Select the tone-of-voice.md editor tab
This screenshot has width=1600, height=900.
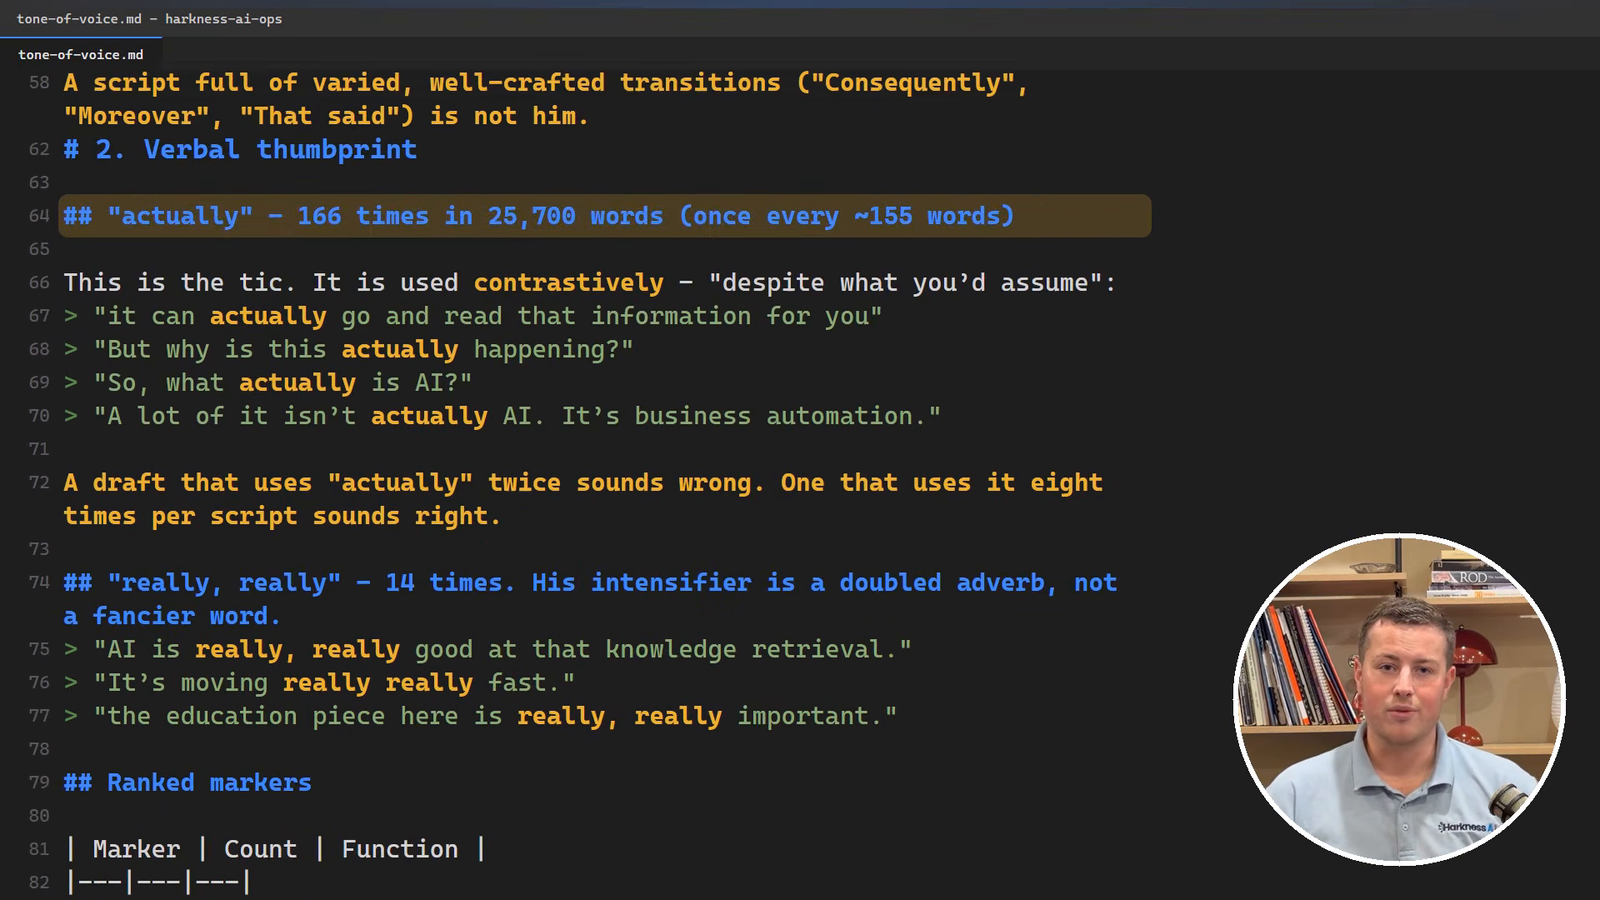click(80, 54)
